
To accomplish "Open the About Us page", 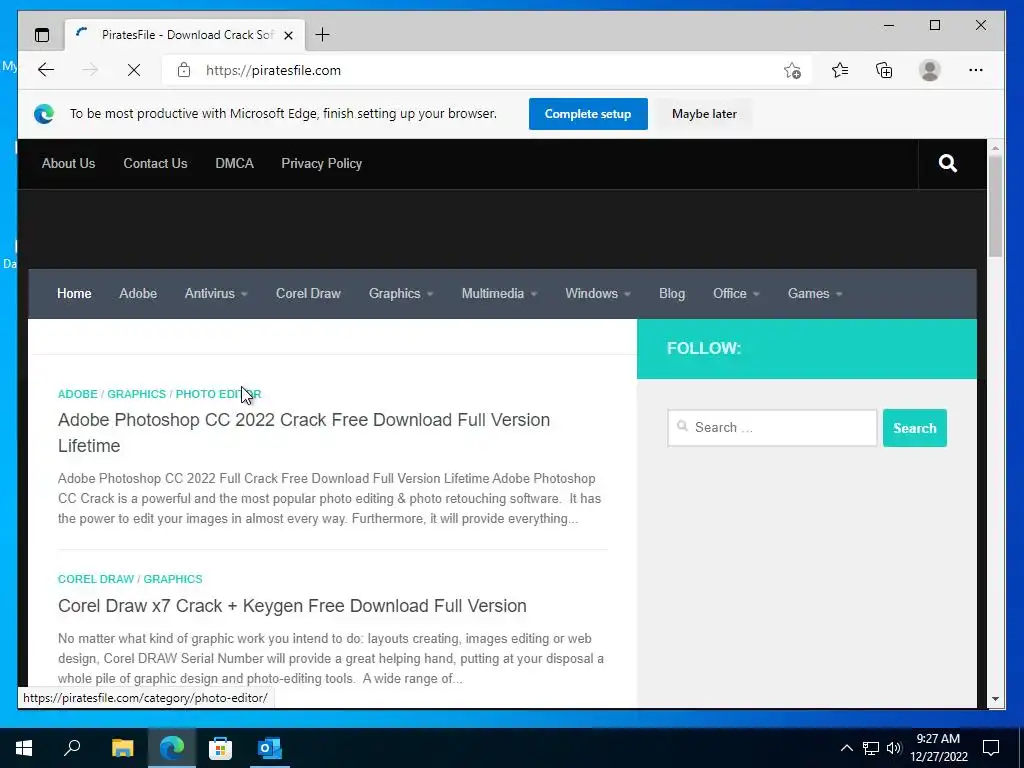I will 69,163.
